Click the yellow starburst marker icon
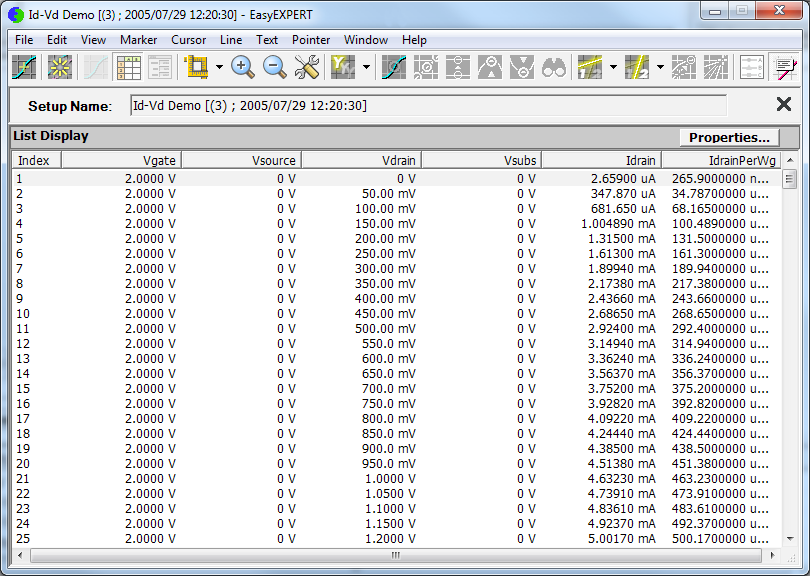The width and height of the screenshot is (810, 576). click(x=59, y=67)
